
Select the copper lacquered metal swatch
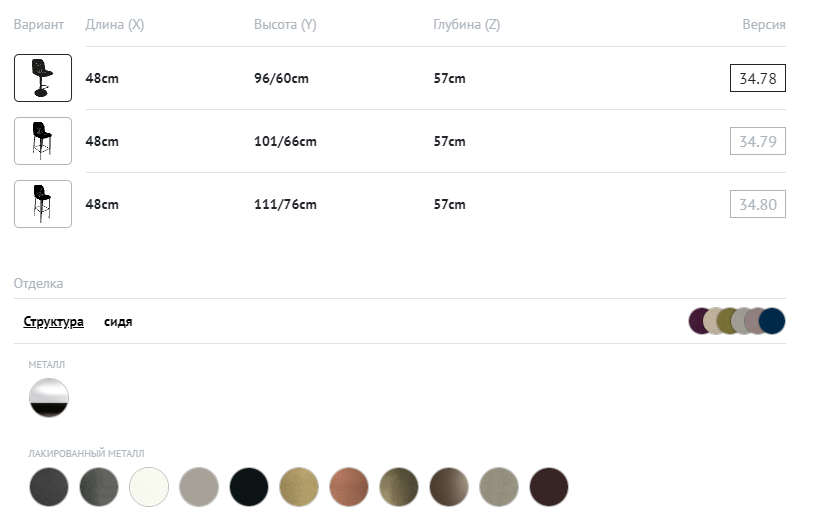tap(349, 487)
